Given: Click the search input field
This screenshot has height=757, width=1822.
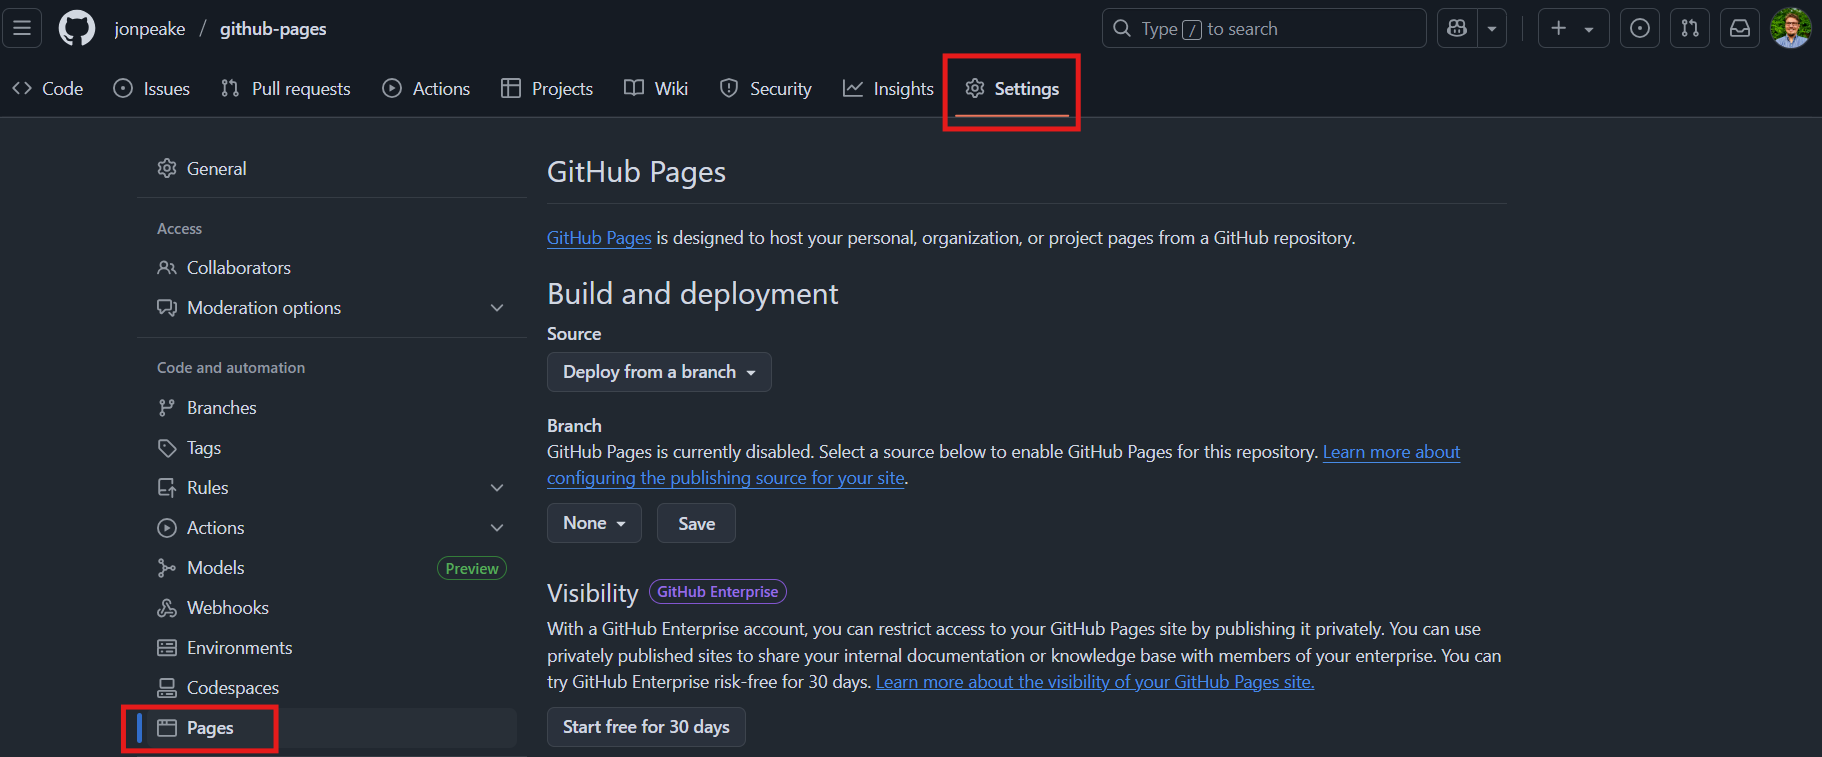Looking at the screenshot, I should (x=1264, y=28).
